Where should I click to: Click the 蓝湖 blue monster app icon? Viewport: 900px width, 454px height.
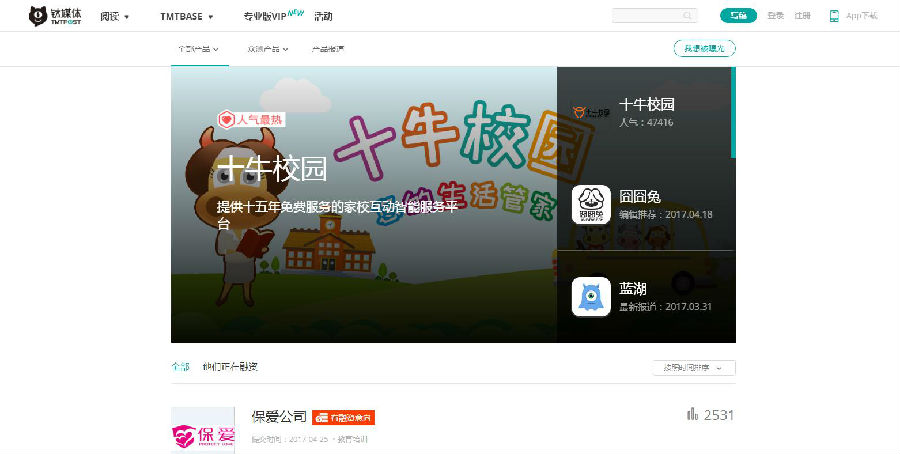591,297
